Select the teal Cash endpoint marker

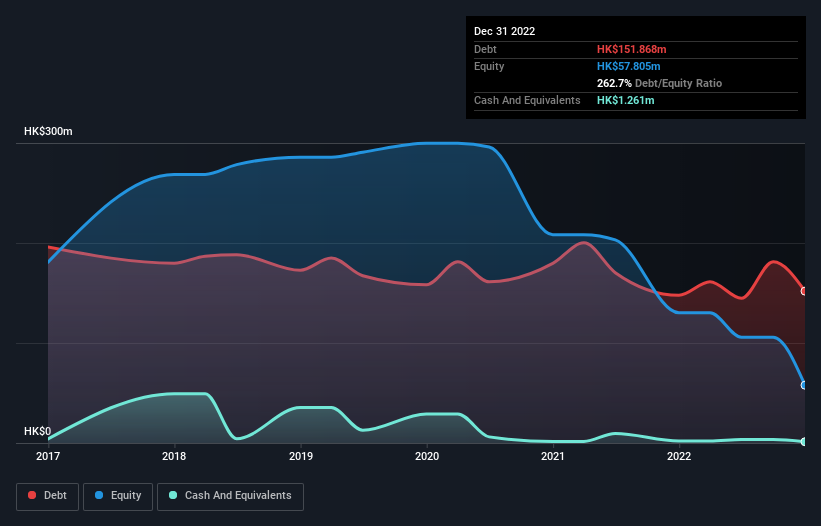804,442
